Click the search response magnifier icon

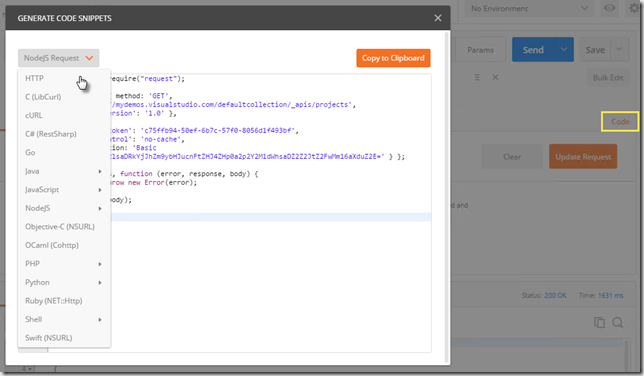tap(618, 323)
